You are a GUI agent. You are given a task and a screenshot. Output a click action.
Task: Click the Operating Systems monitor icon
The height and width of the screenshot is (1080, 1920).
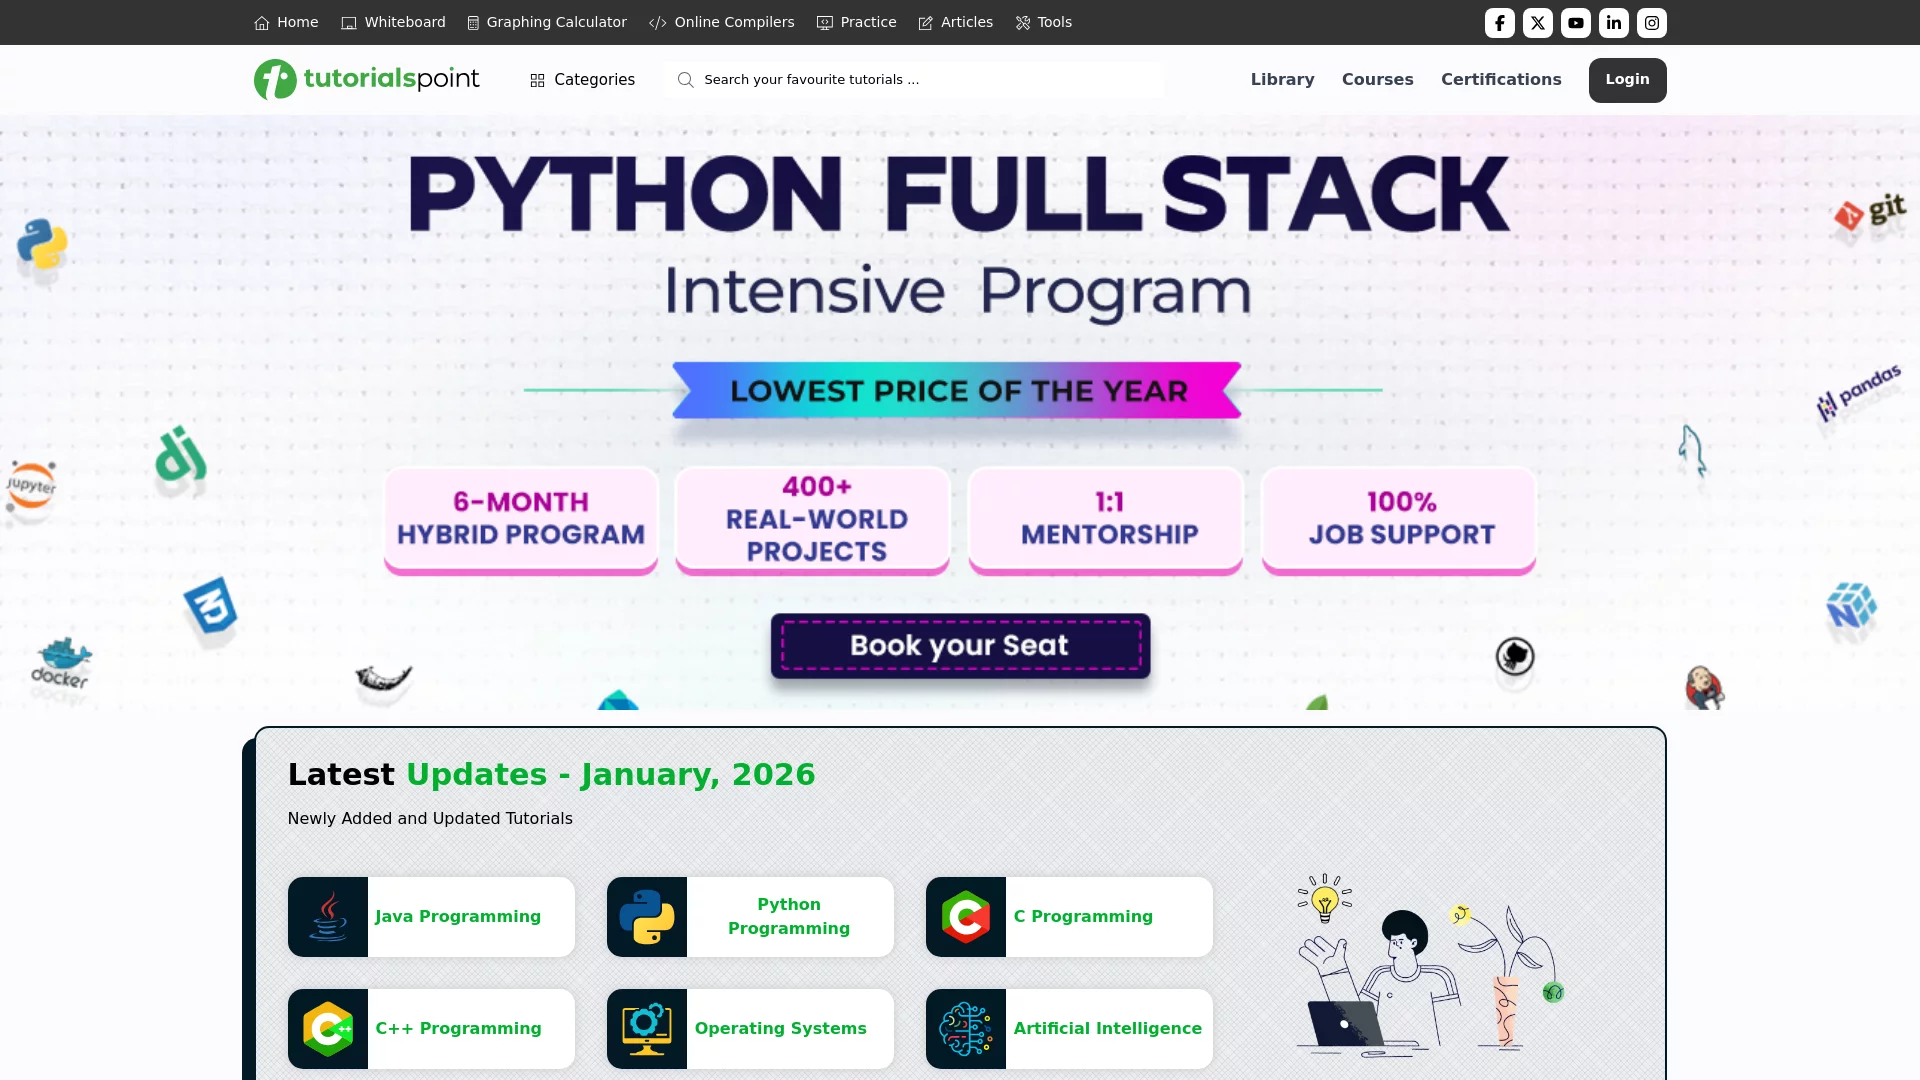[646, 1029]
